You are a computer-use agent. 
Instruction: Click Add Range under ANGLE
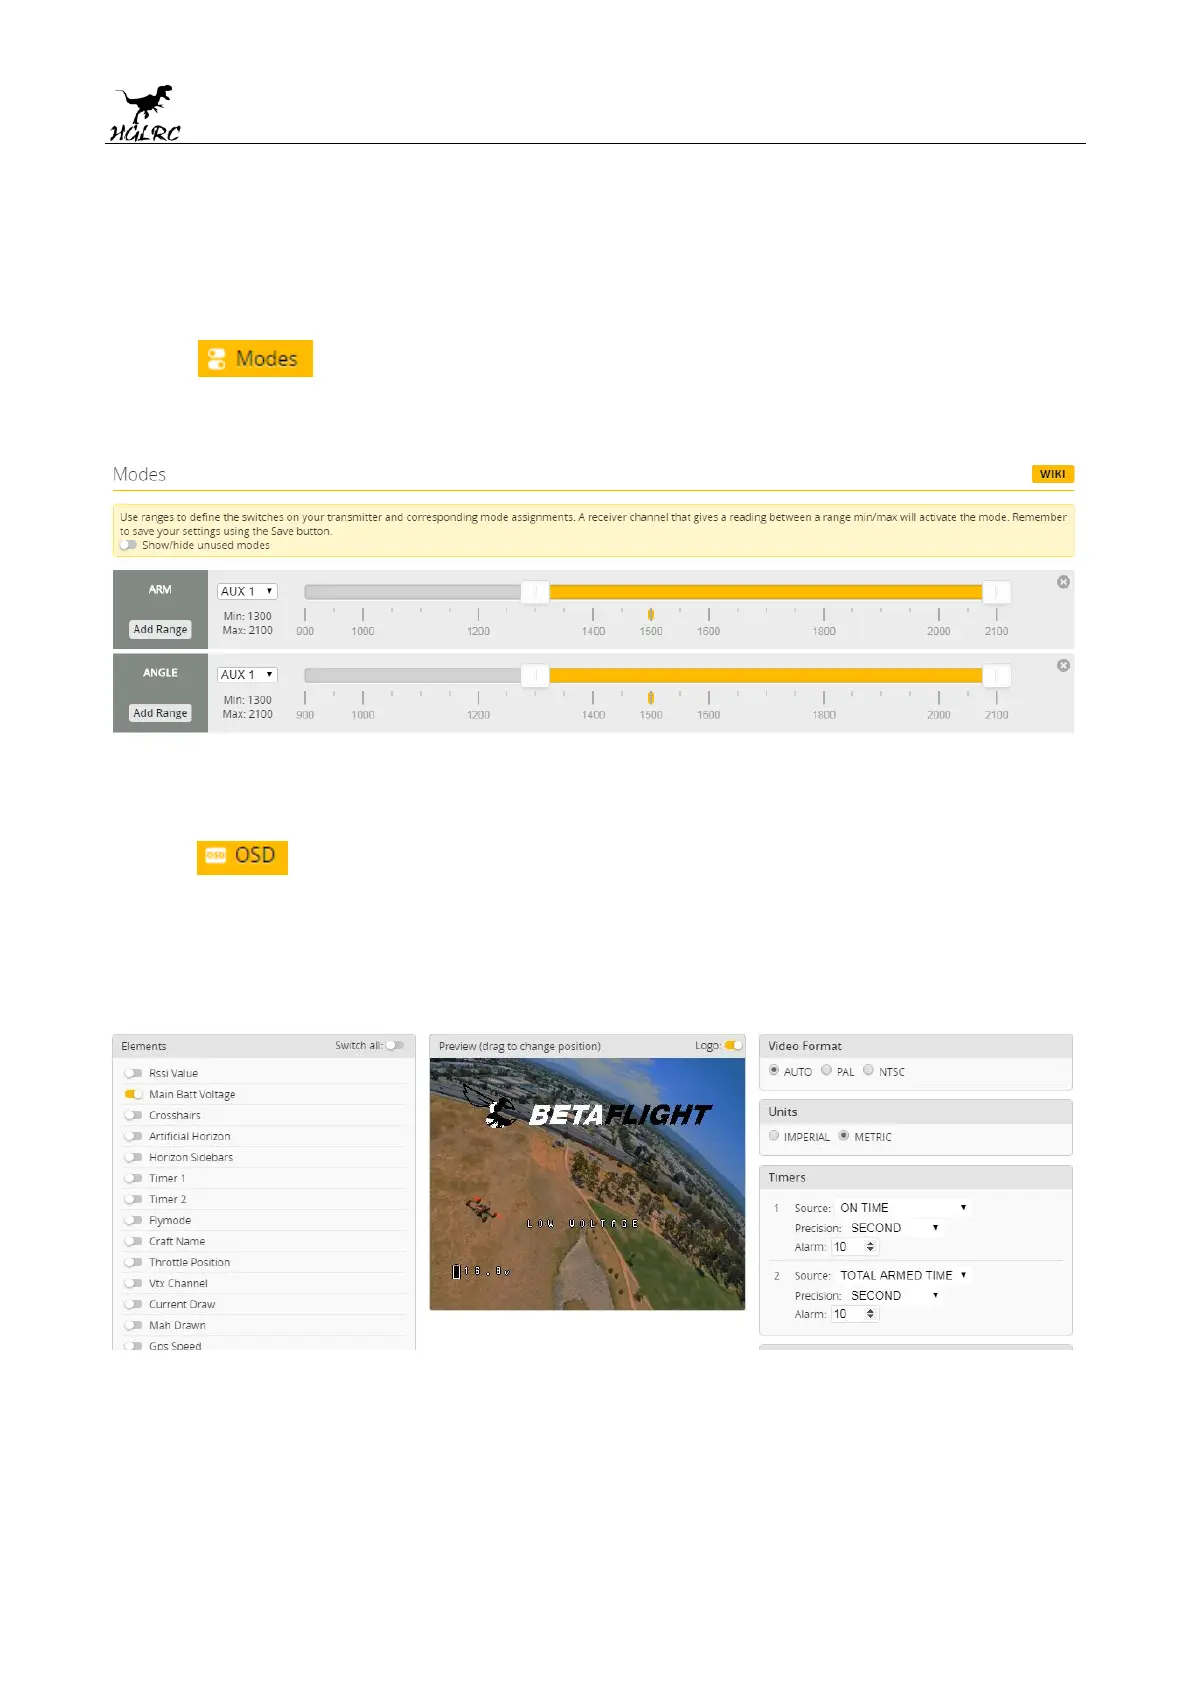pyautogui.click(x=160, y=713)
